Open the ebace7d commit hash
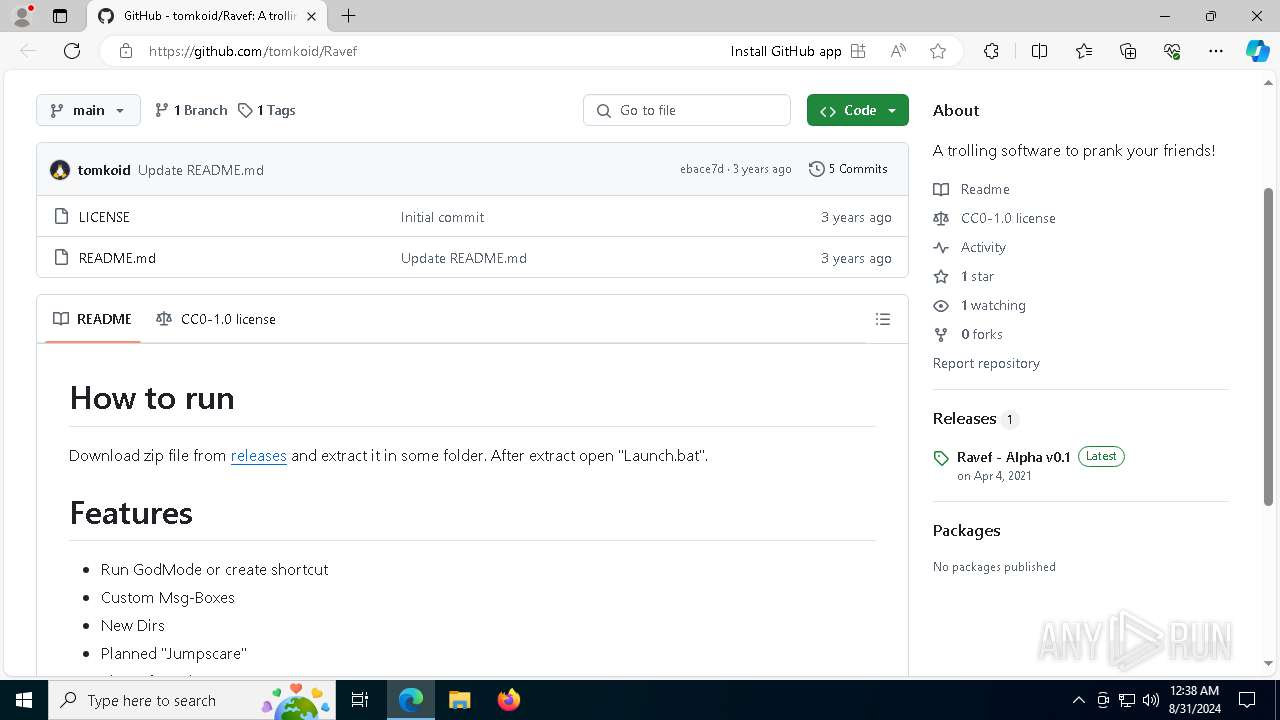This screenshot has width=1280, height=720. coord(702,169)
